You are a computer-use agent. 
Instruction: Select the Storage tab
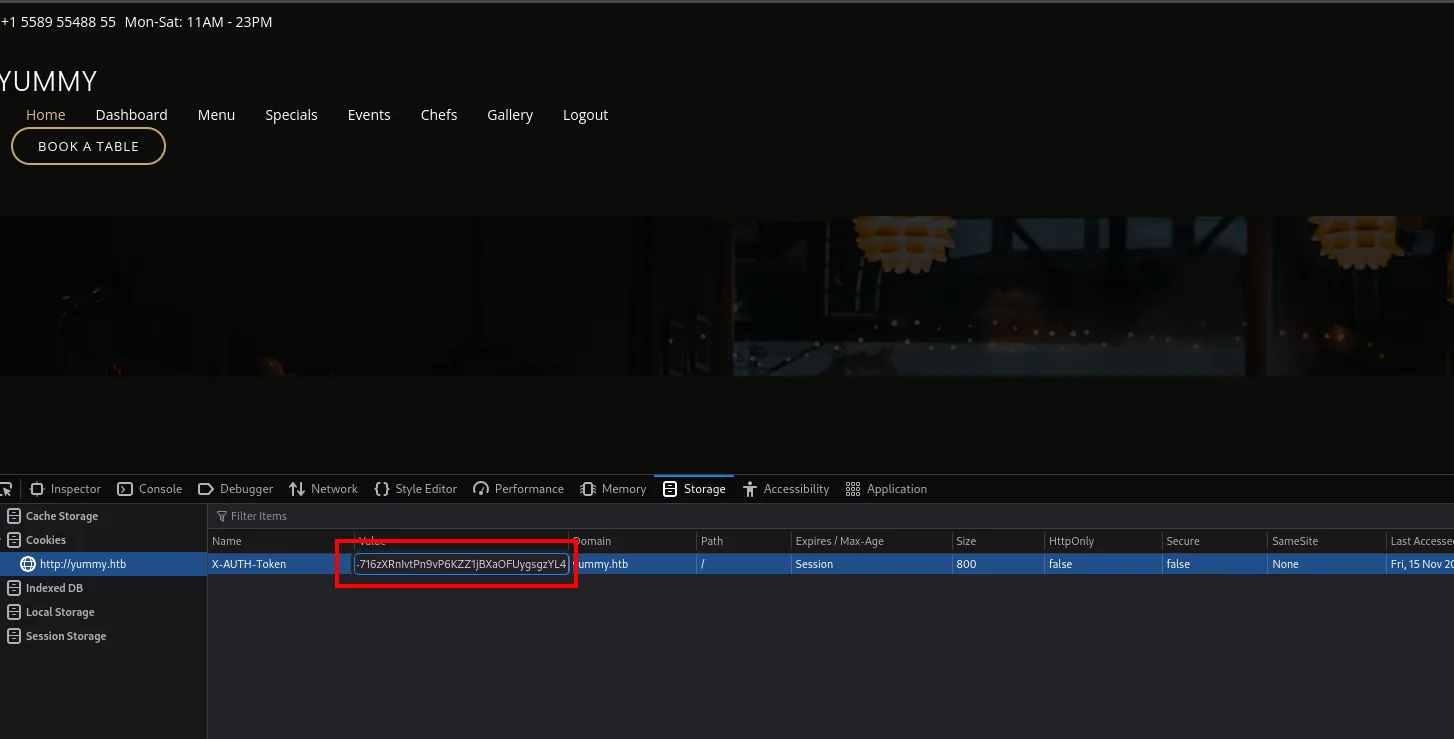tap(694, 489)
